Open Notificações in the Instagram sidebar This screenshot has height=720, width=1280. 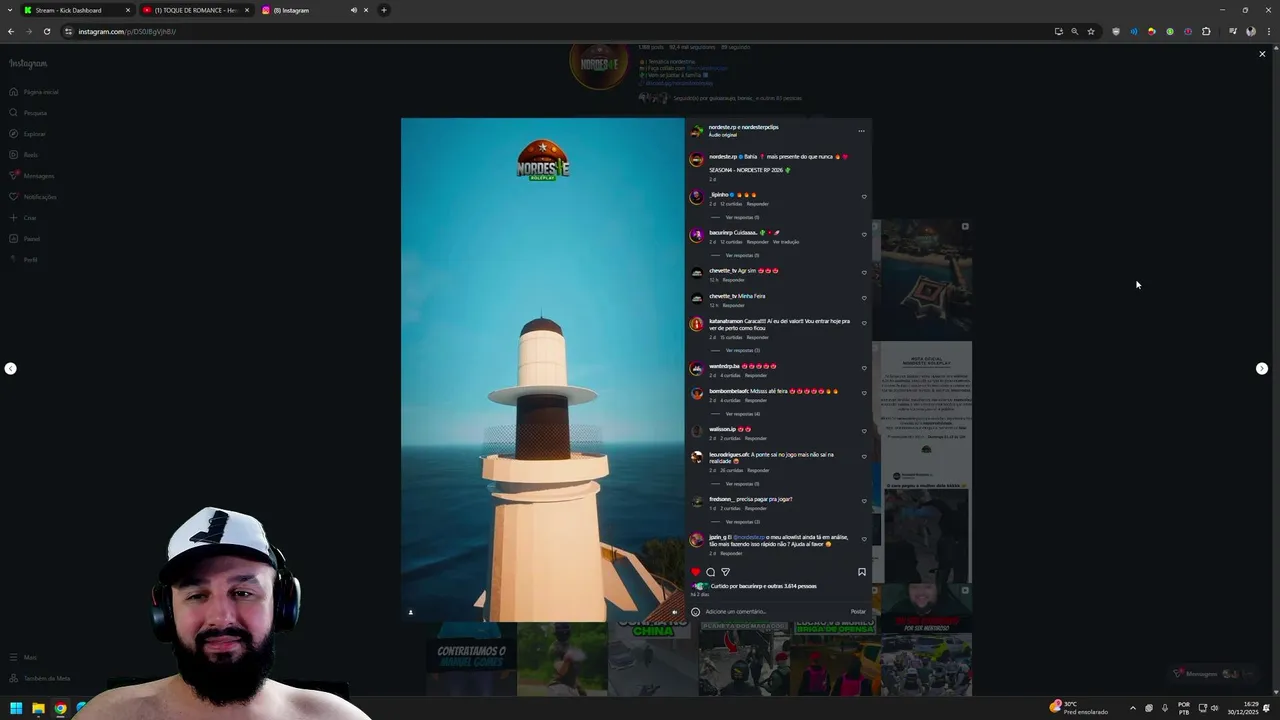pos(33,197)
